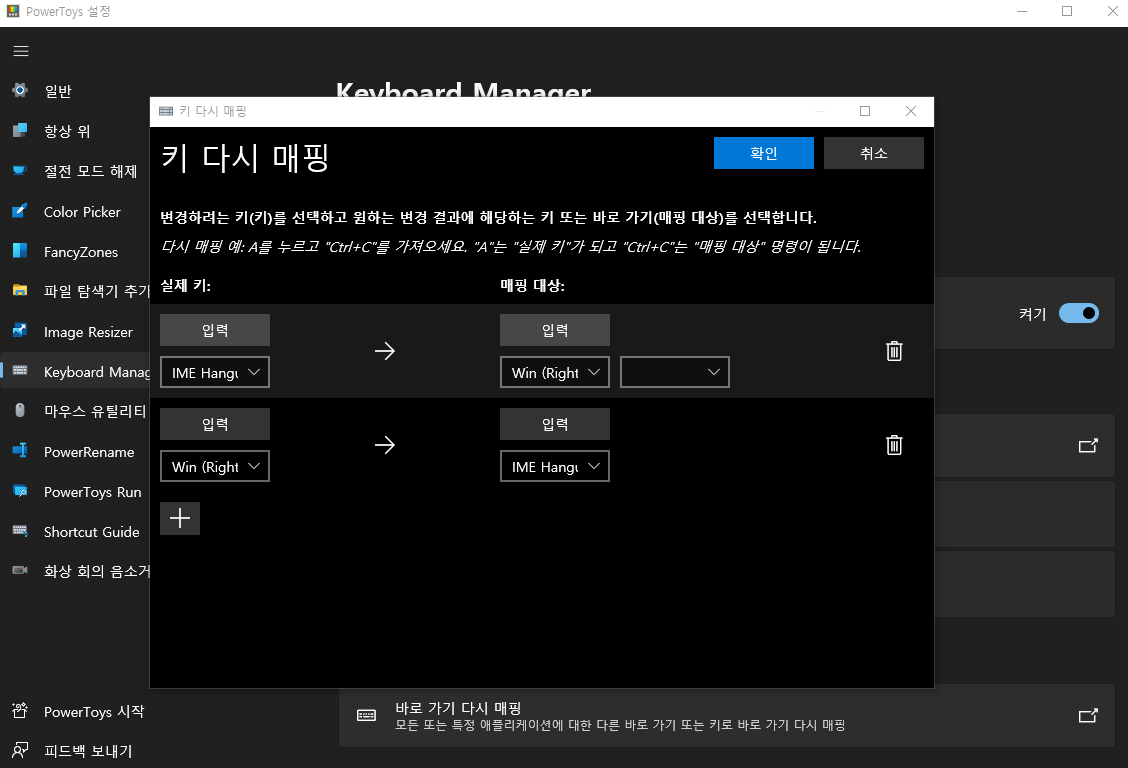Open second row Win (Right) physical key dropdown
This screenshot has width=1128, height=768.
coord(215,467)
